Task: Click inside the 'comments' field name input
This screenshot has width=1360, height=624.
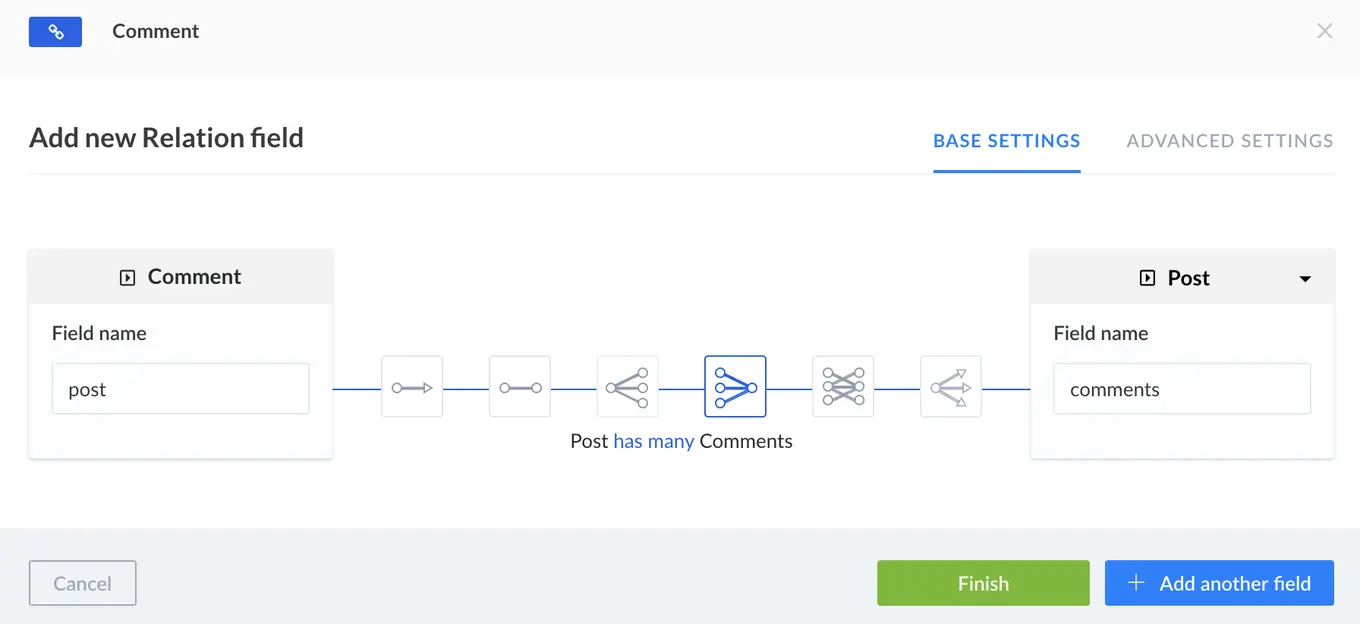Action: click(1181, 389)
